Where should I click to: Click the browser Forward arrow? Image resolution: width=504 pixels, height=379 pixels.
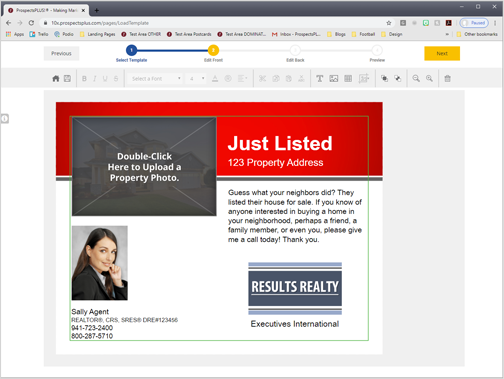click(20, 23)
